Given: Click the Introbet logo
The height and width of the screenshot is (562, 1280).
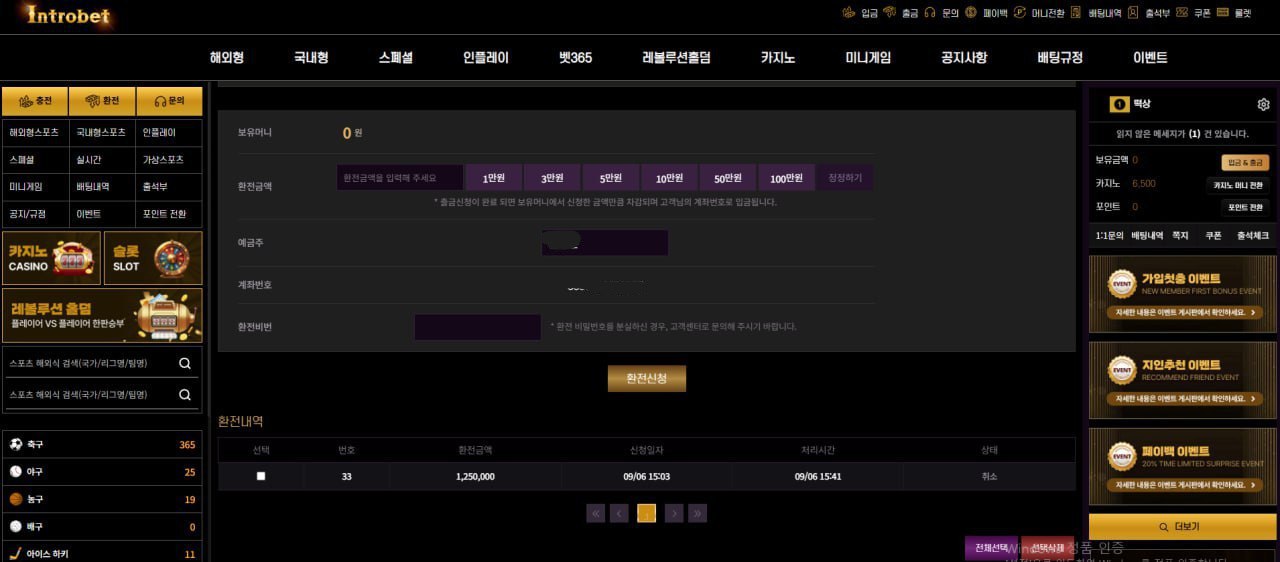Looking at the screenshot, I should pos(68,16).
